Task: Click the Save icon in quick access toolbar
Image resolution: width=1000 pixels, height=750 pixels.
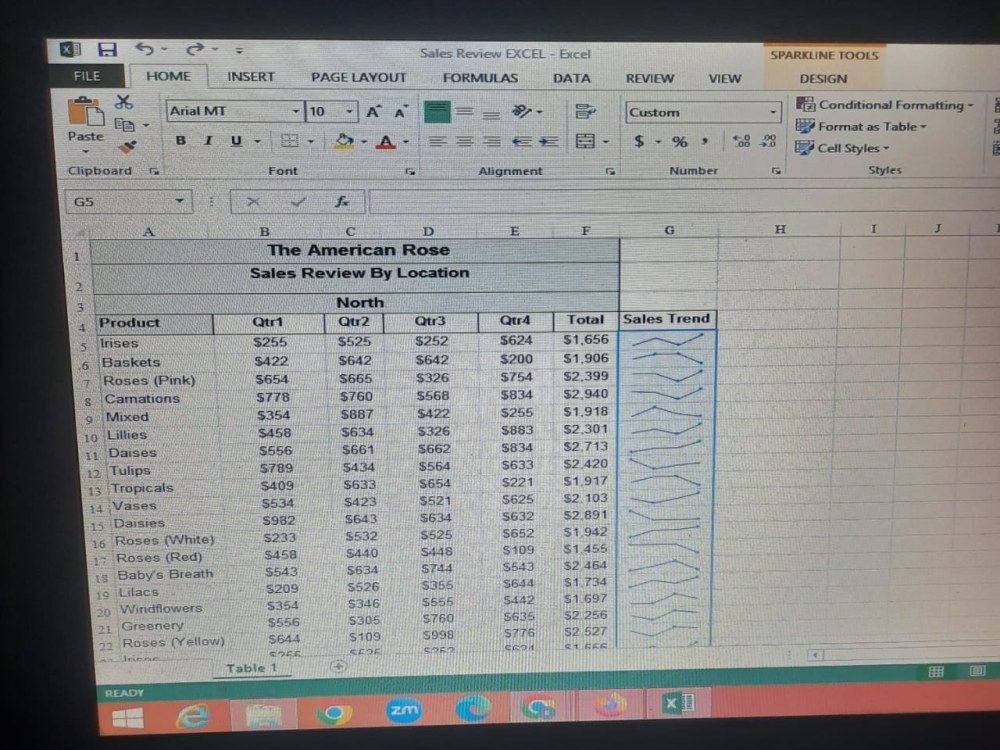Action: click(107, 49)
